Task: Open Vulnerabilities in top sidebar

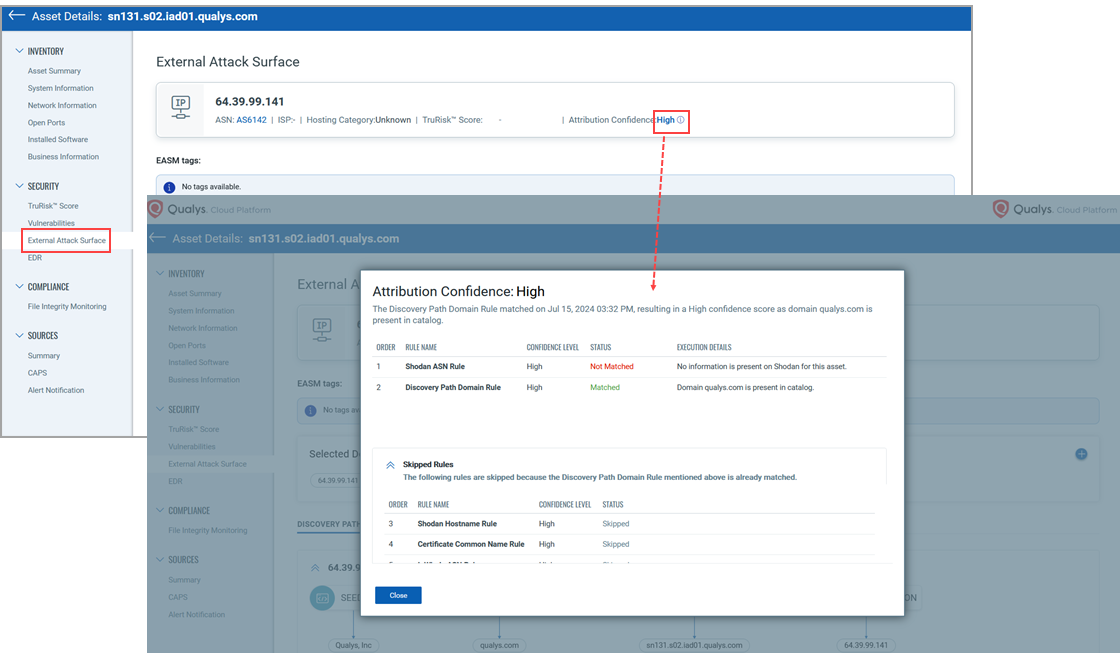Action: point(51,223)
